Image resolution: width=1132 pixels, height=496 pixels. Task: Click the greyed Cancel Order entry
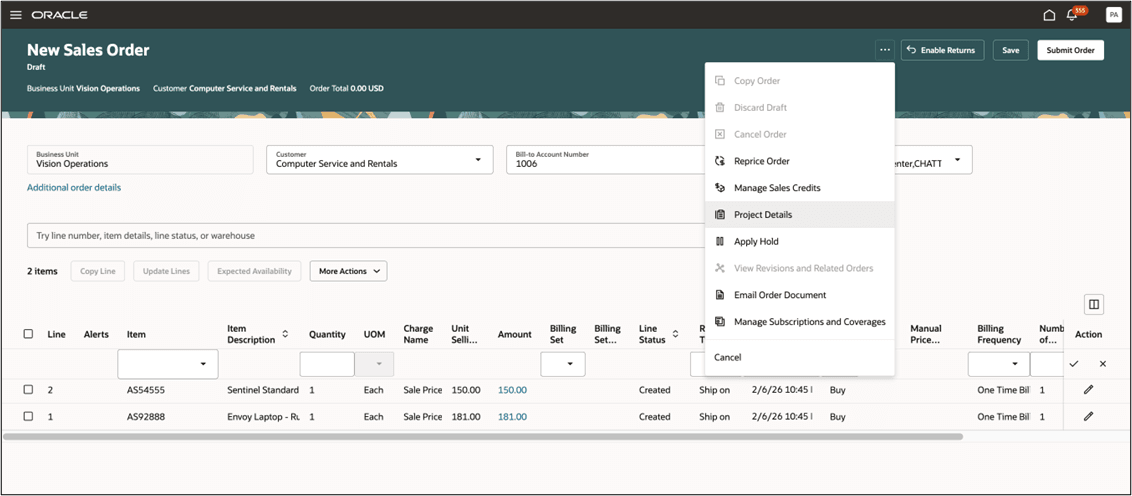tap(799, 134)
